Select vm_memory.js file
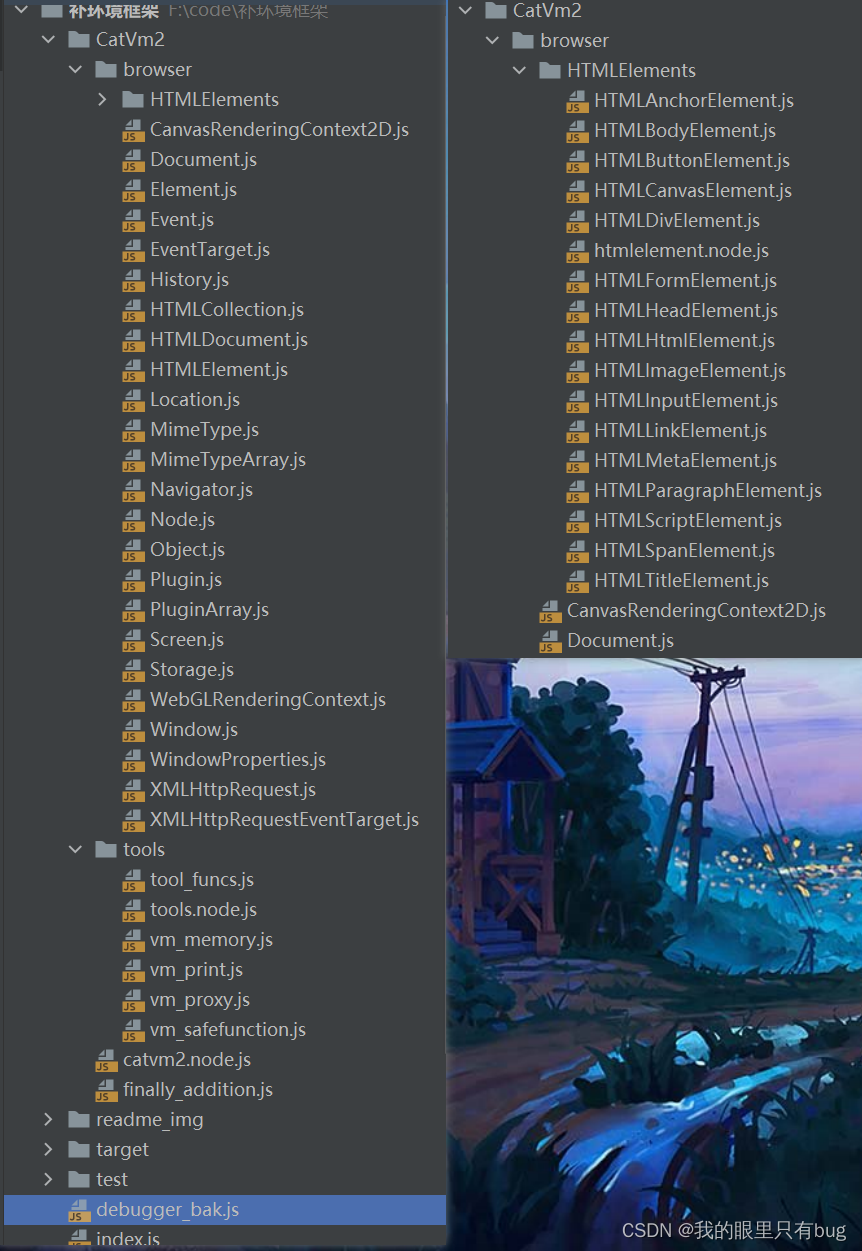The height and width of the screenshot is (1251, 862). click(212, 940)
